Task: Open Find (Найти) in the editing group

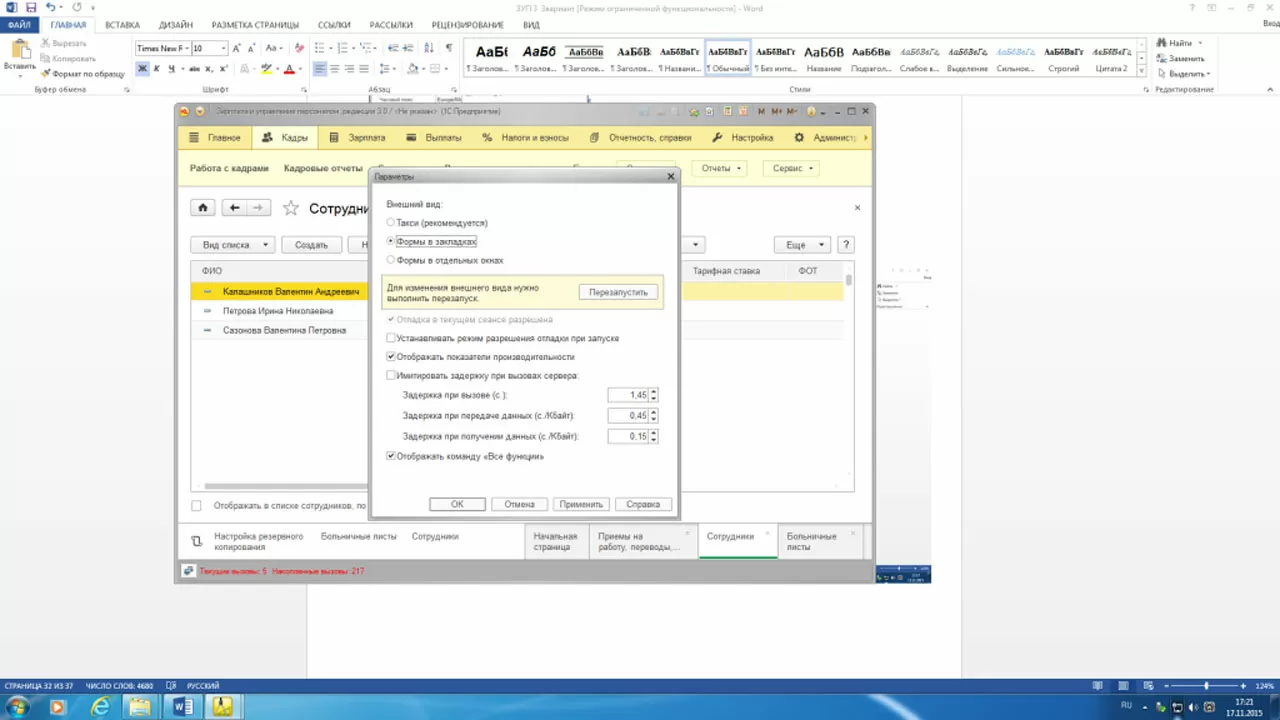Action: coord(1179,43)
